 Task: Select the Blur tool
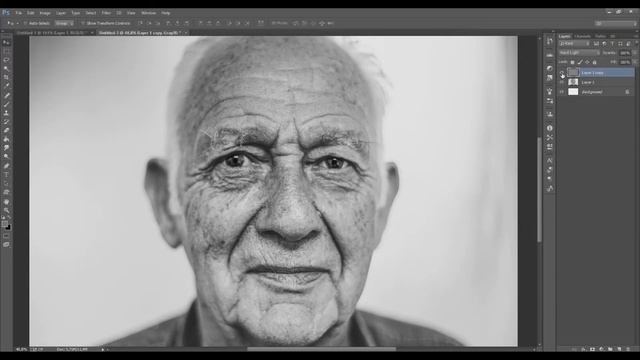7,148
